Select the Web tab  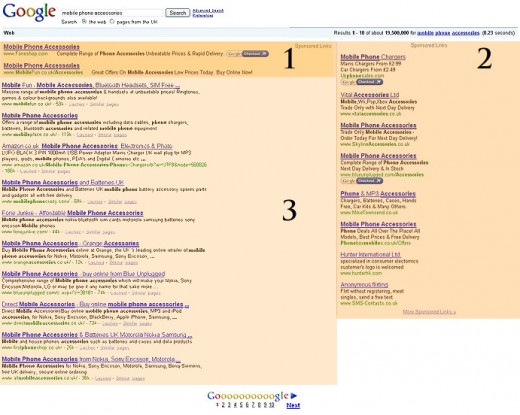(9, 33)
